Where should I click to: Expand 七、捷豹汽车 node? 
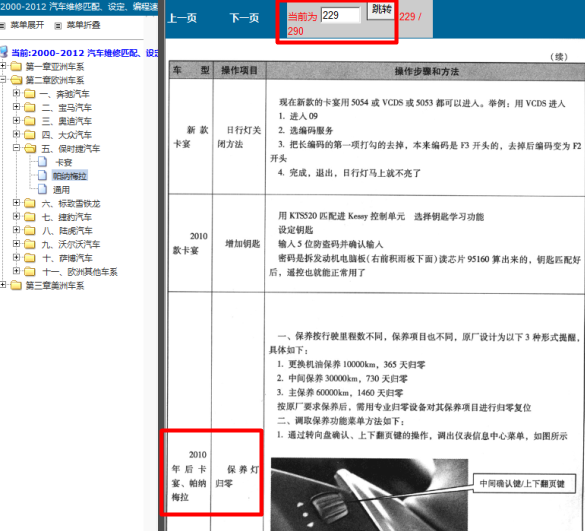coord(16,216)
